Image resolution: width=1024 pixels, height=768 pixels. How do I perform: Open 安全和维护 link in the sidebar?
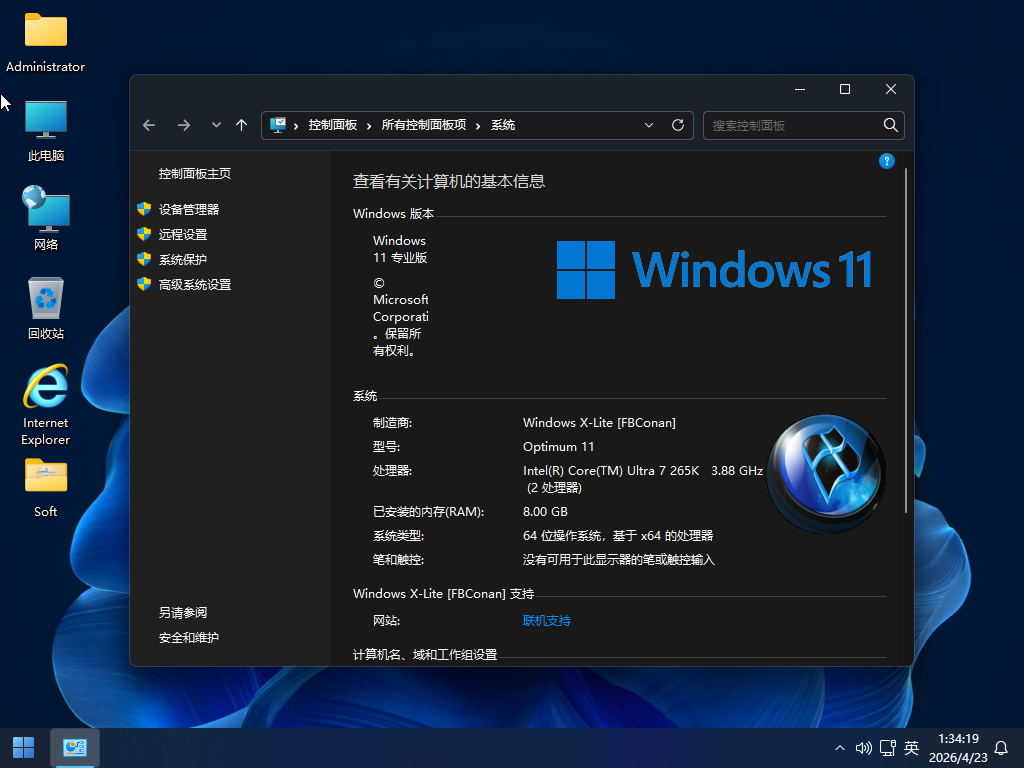coord(189,638)
